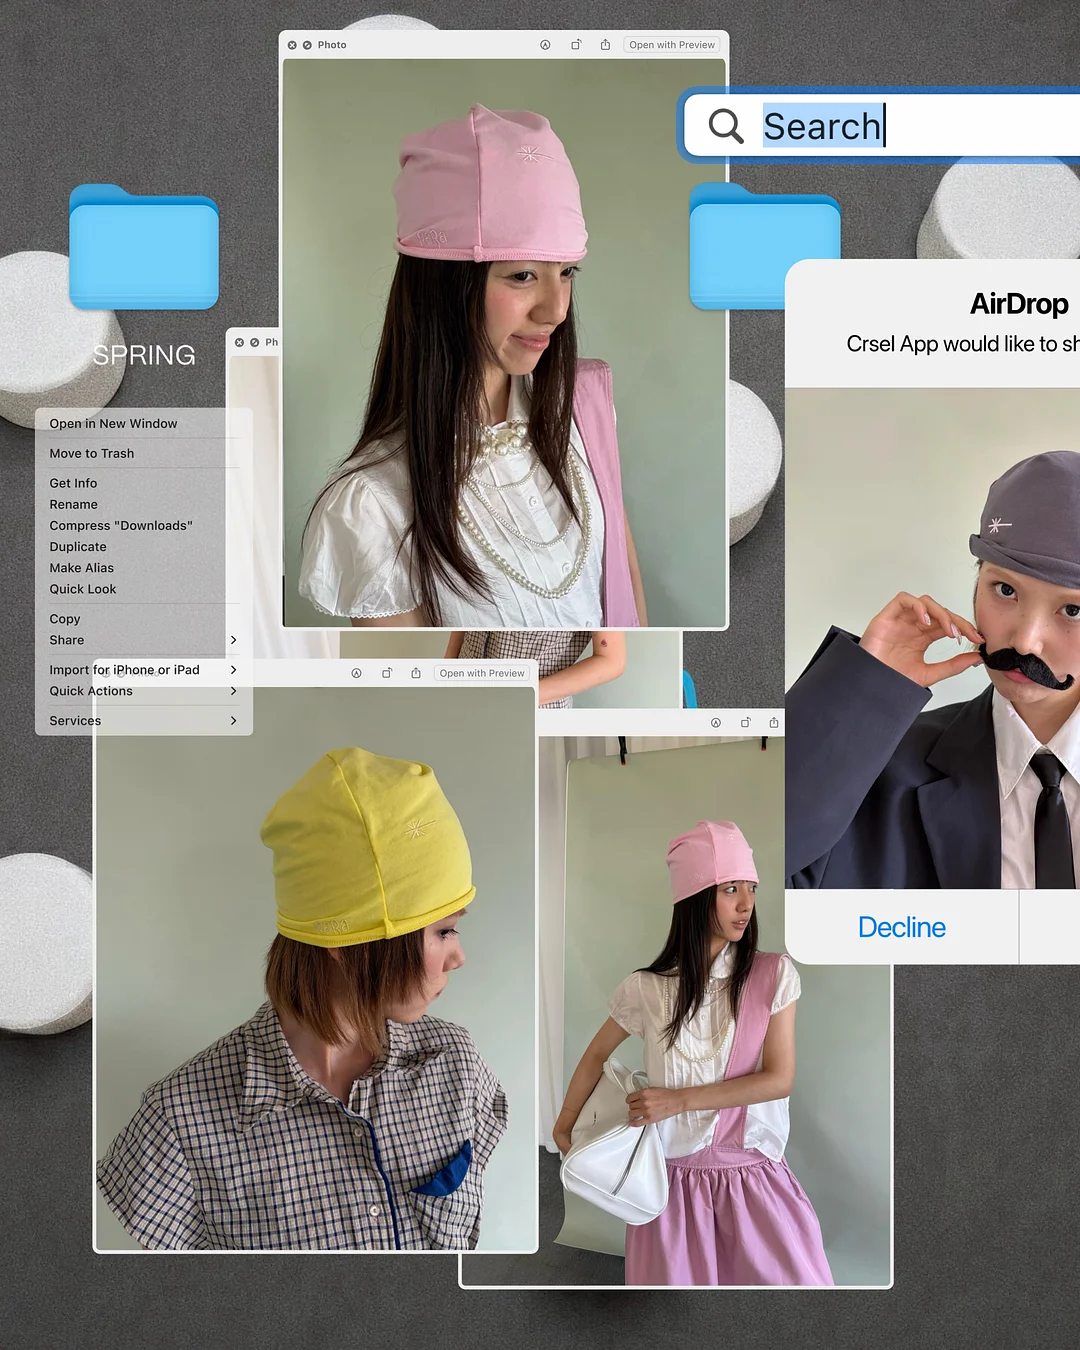
Task: Click X circle of the partially hidden Ph window
Action: (x=239, y=342)
